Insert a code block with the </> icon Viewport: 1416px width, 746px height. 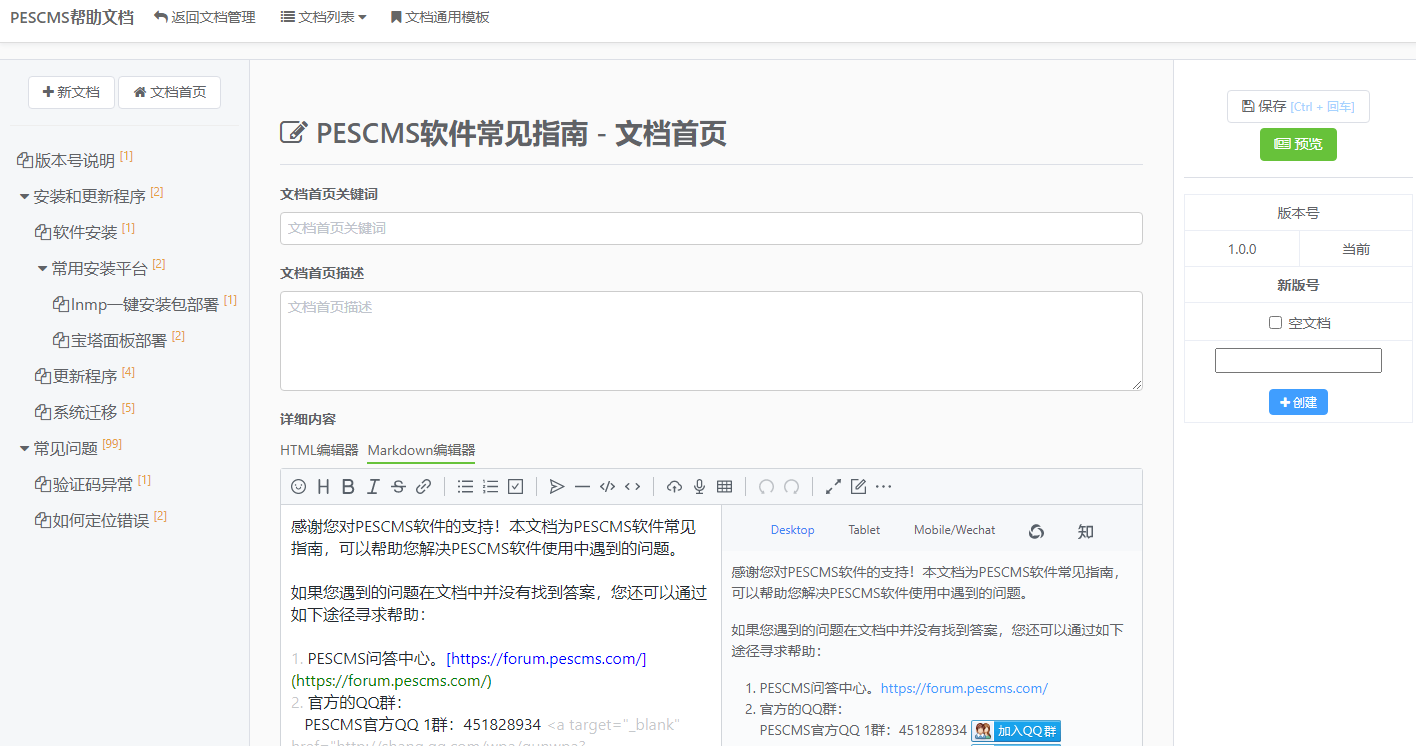pyautogui.click(x=607, y=487)
